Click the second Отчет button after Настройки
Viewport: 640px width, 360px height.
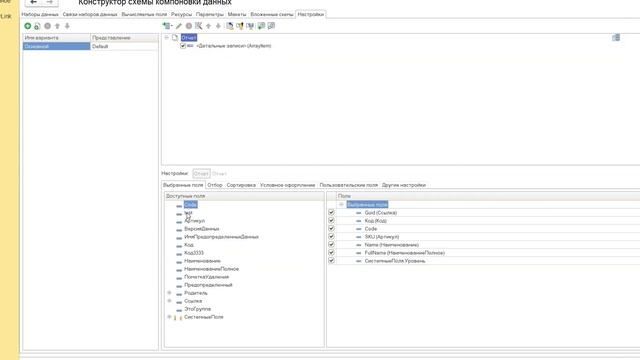tap(219, 173)
